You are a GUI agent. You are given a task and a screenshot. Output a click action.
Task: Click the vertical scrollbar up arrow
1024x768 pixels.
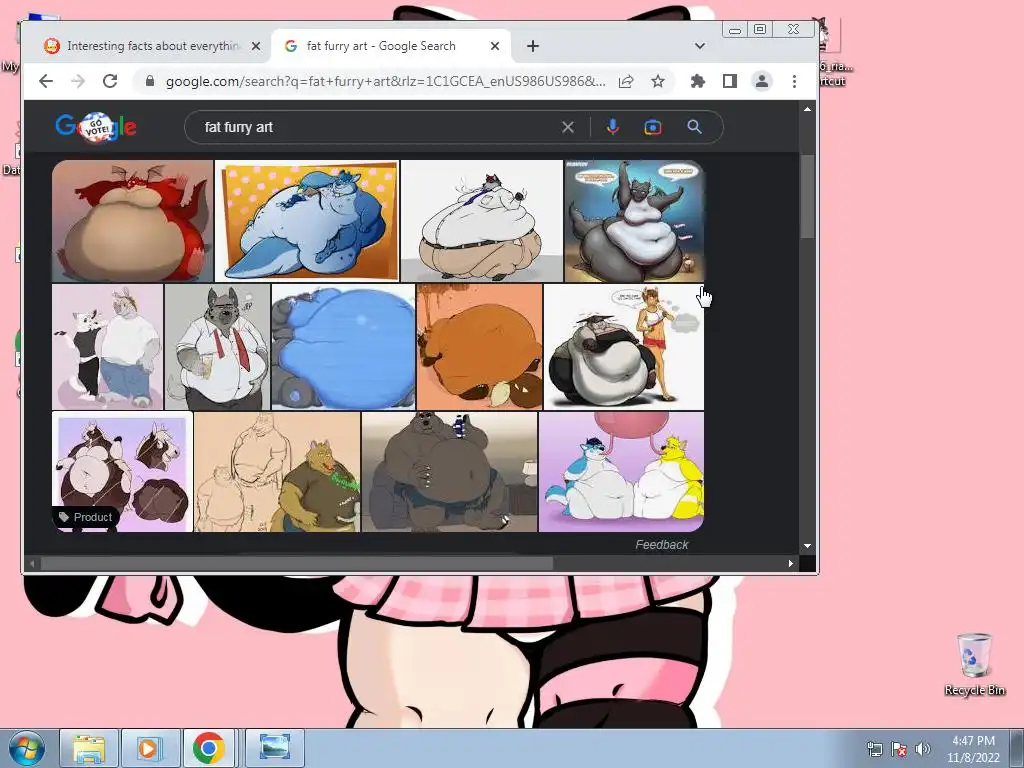point(808,109)
